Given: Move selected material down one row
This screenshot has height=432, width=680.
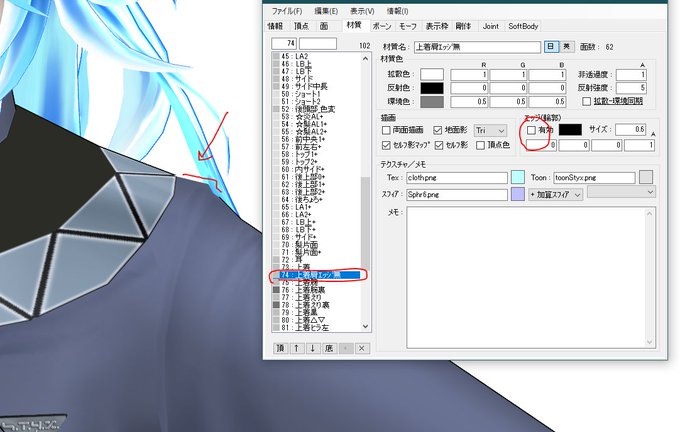Looking at the screenshot, I should pyautogui.click(x=313, y=348).
